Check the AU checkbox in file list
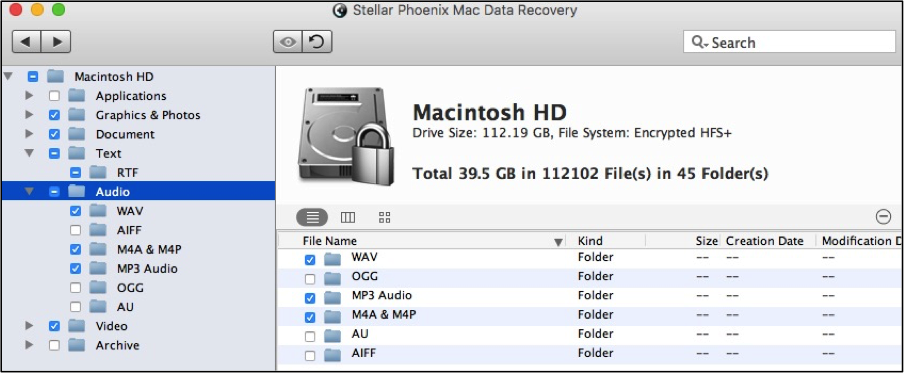Image resolution: width=904 pixels, height=373 pixels. (x=310, y=337)
